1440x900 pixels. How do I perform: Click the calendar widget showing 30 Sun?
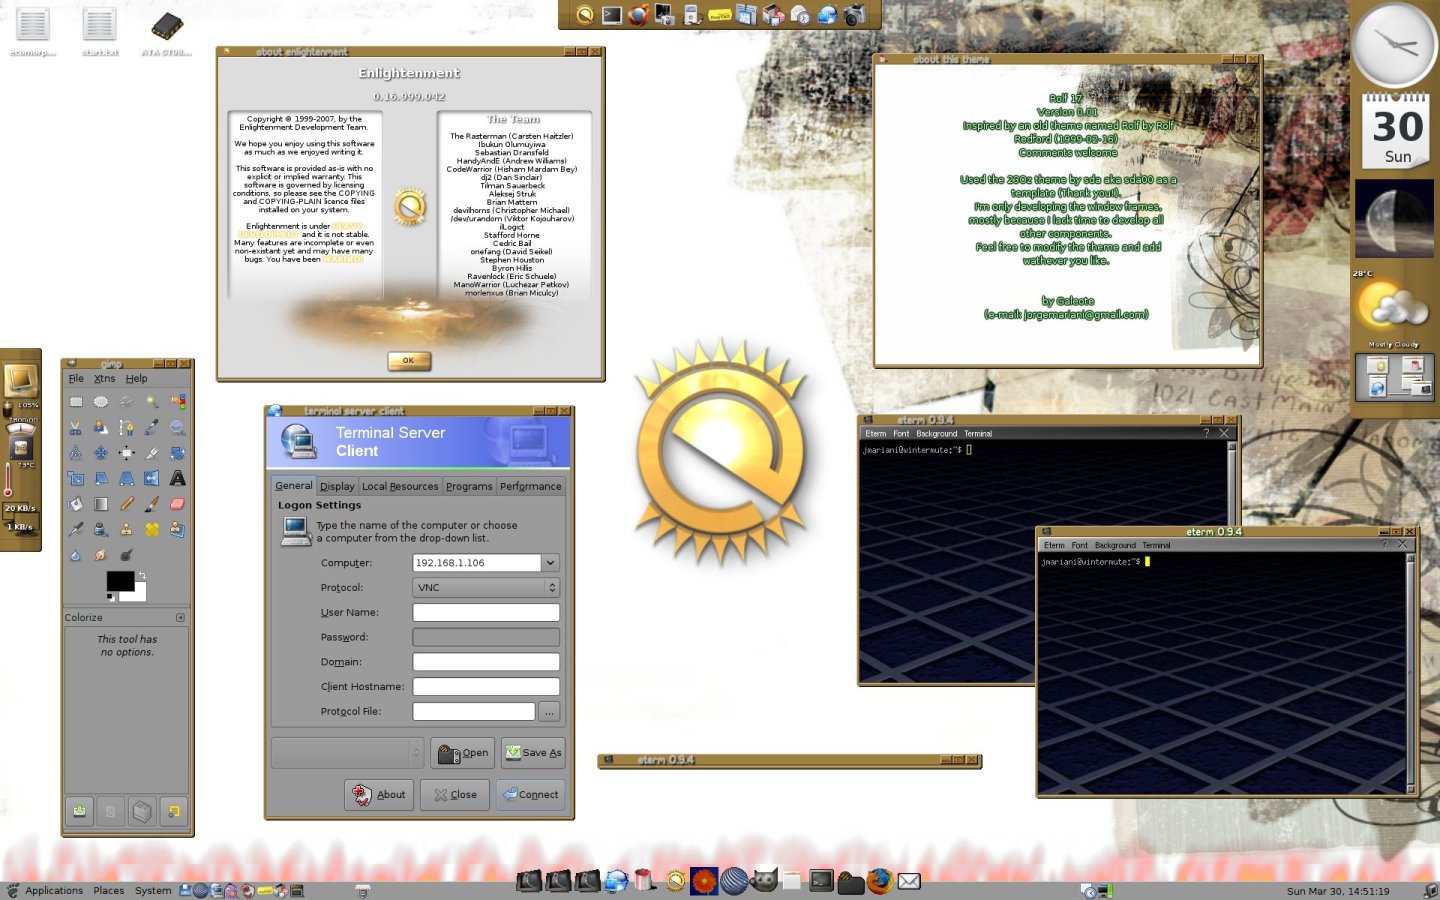tap(1397, 131)
